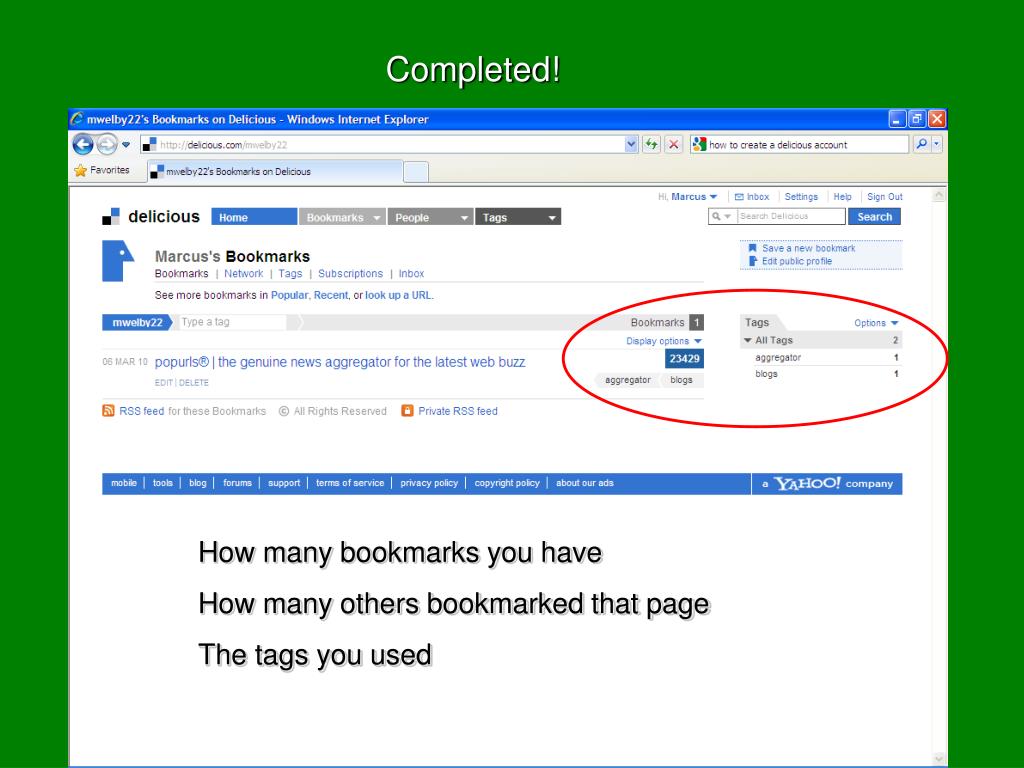Click Sign Out link
1024x768 pixels.
click(885, 197)
